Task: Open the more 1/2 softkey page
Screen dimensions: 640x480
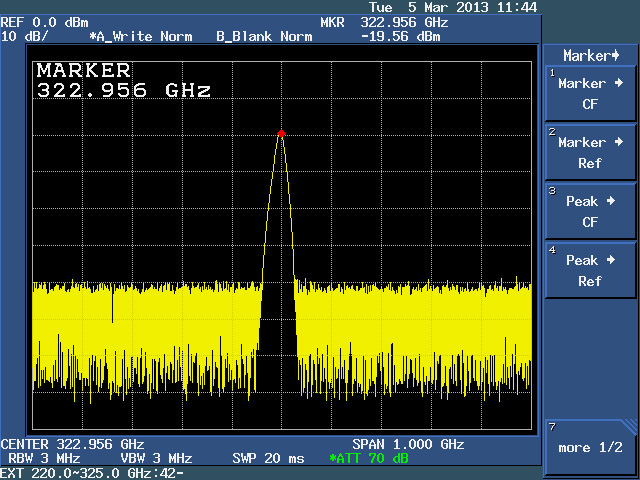Action: pyautogui.click(x=590, y=447)
